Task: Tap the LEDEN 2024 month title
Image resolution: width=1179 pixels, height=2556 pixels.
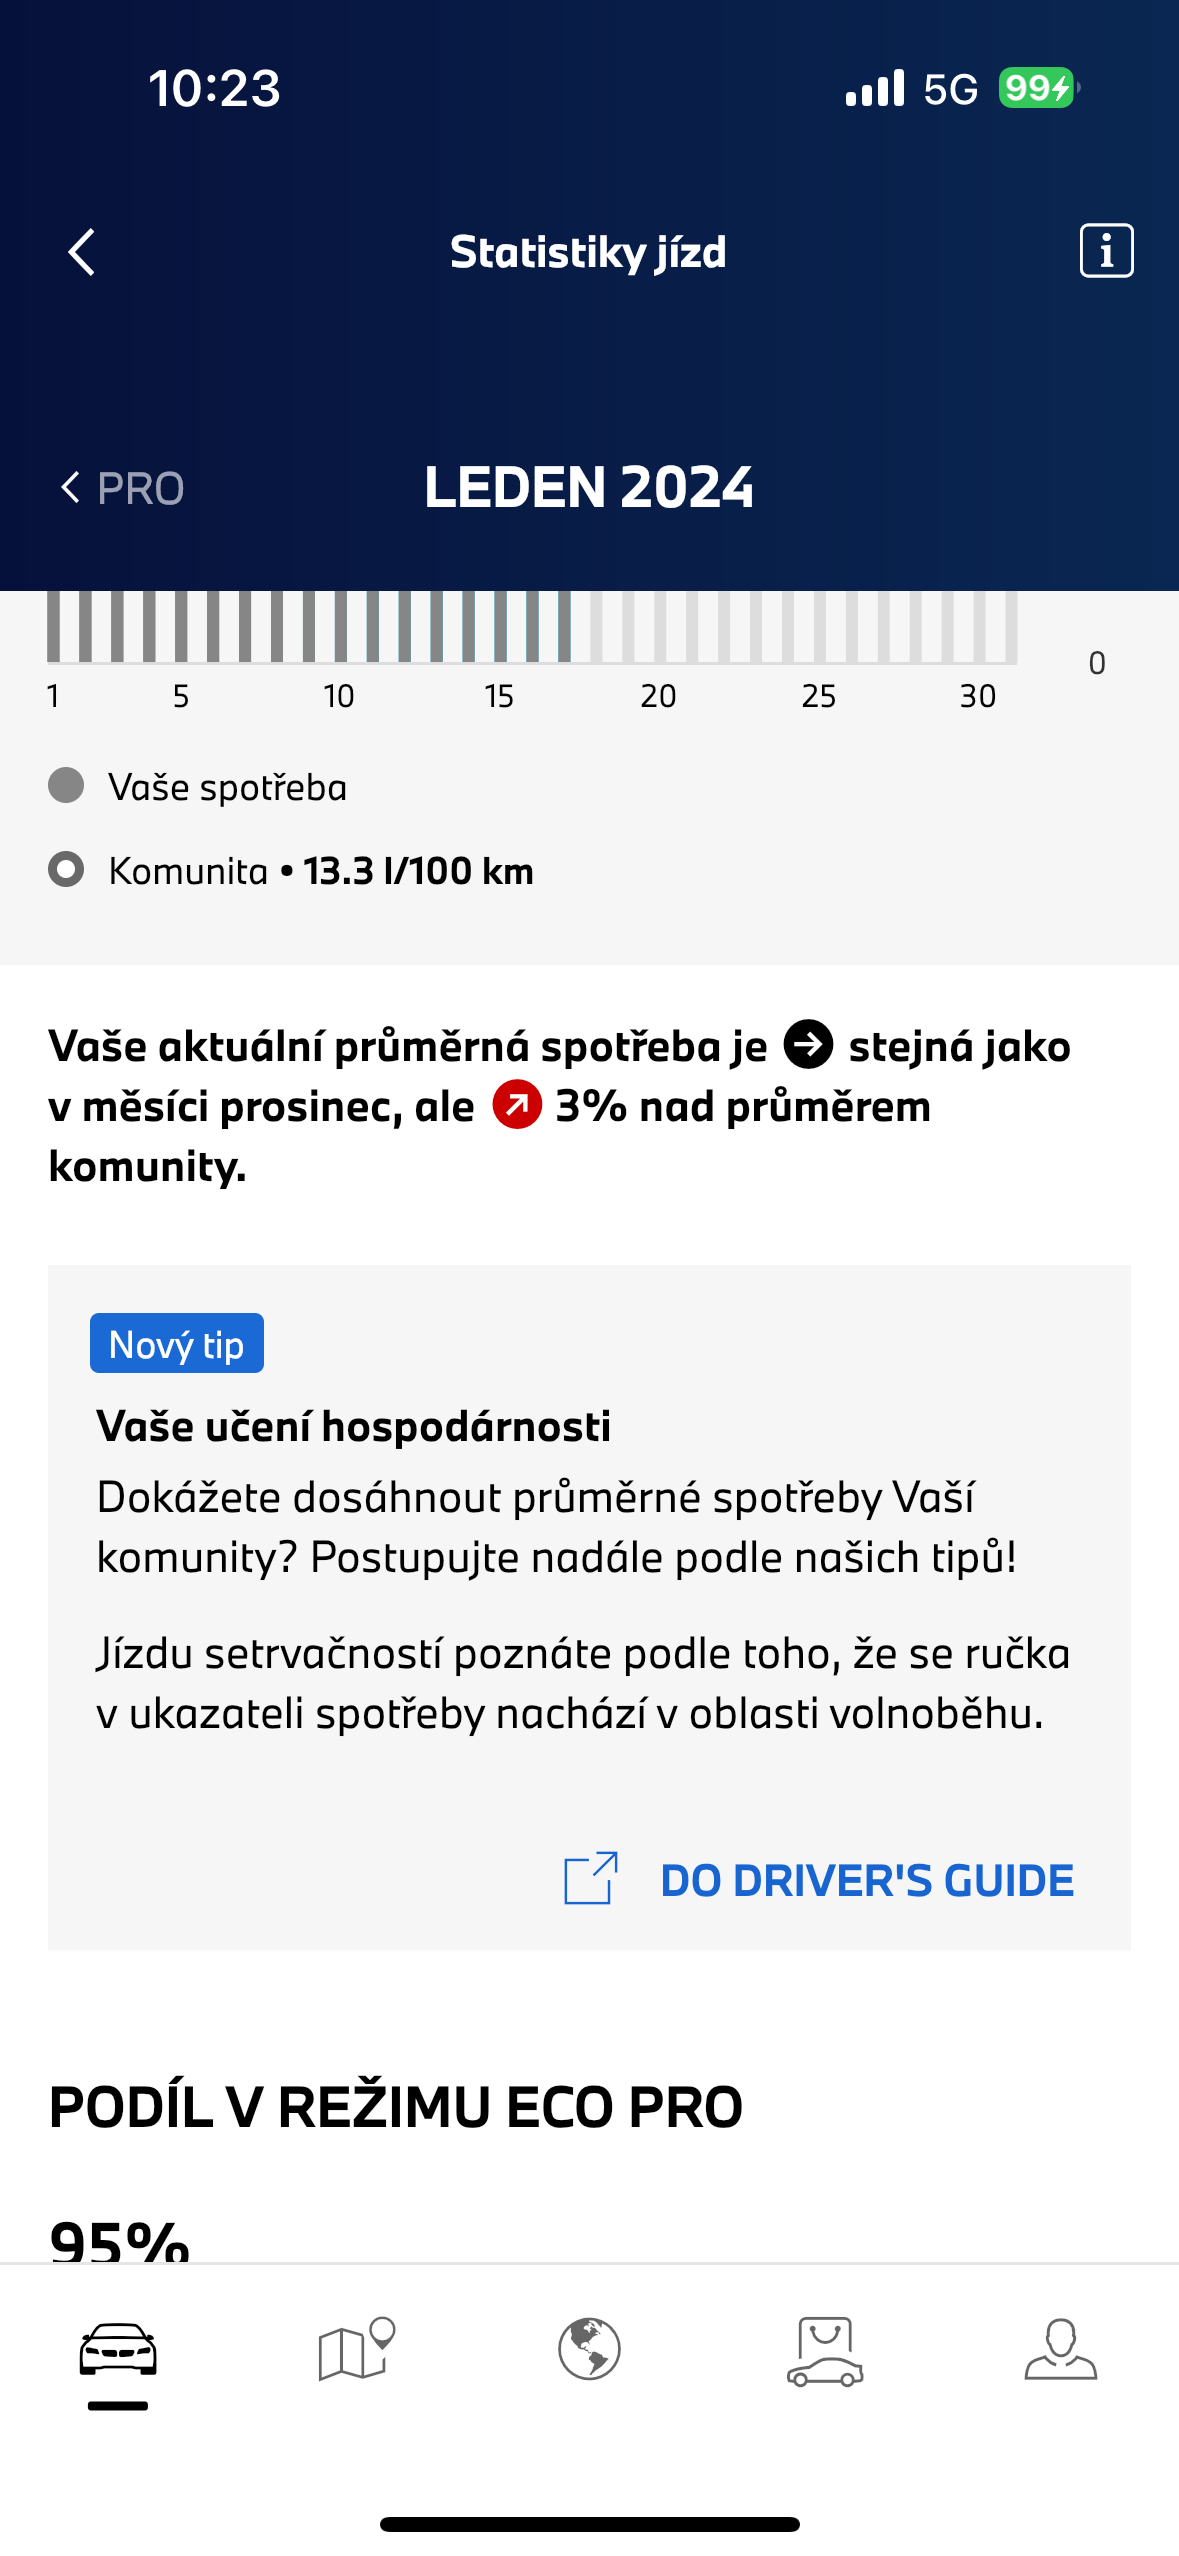Action: (x=589, y=488)
